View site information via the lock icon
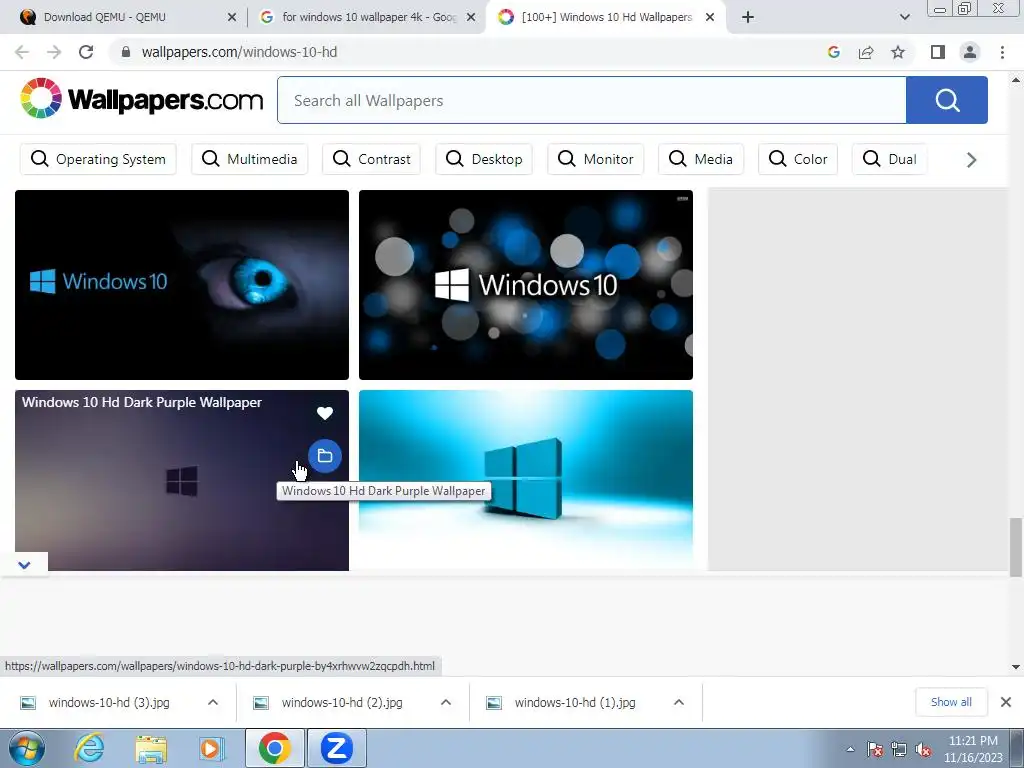Screen dimensions: 1024x768 click(x=126, y=52)
